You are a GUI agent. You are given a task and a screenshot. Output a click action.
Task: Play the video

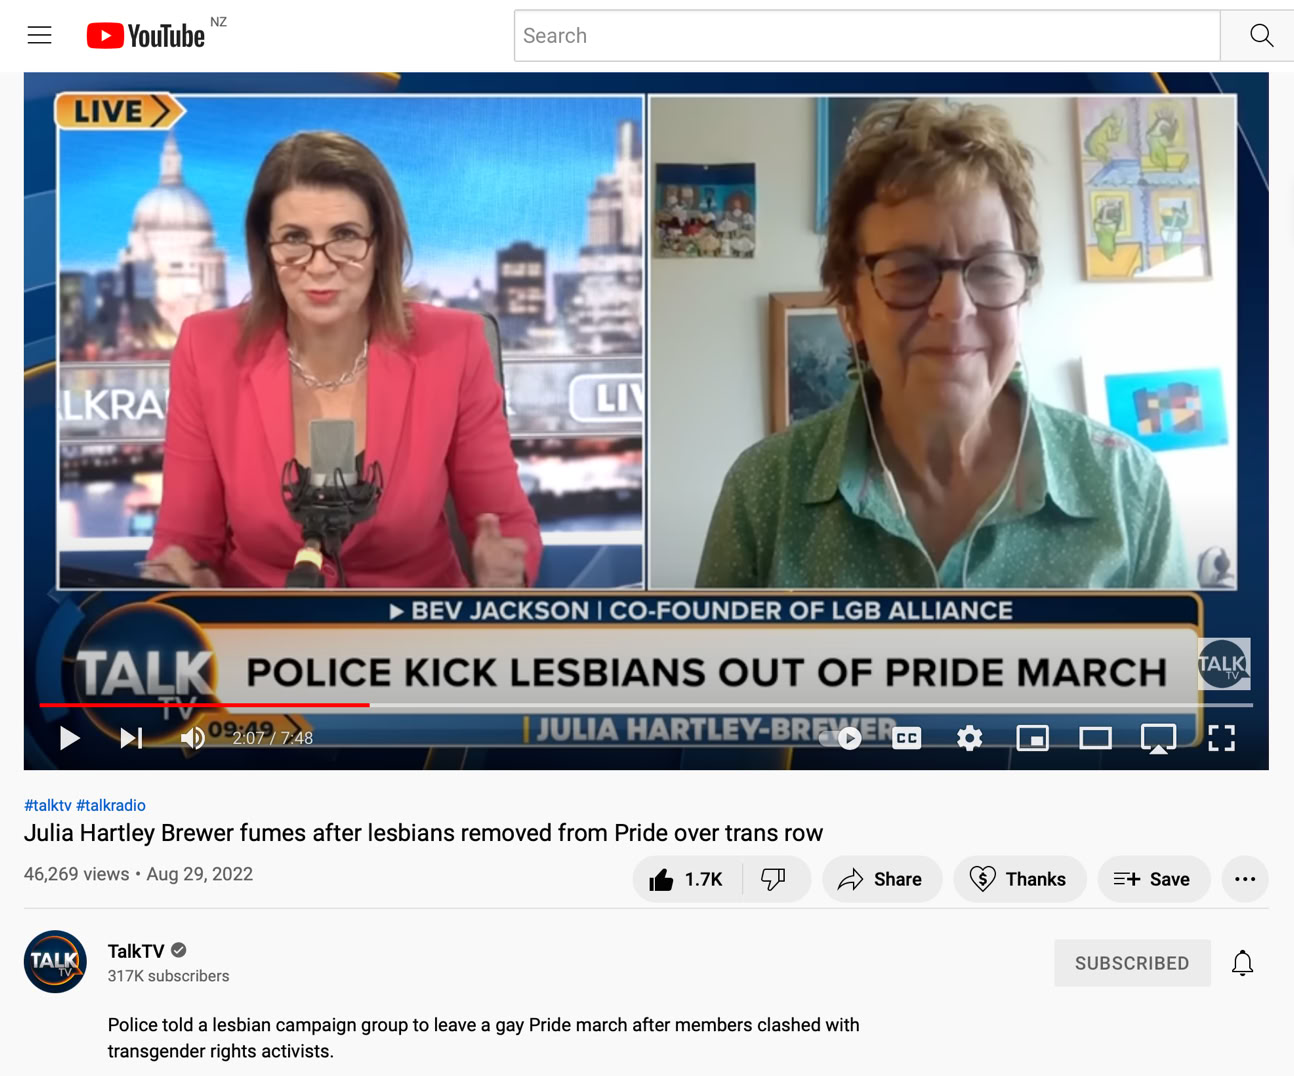(69, 739)
